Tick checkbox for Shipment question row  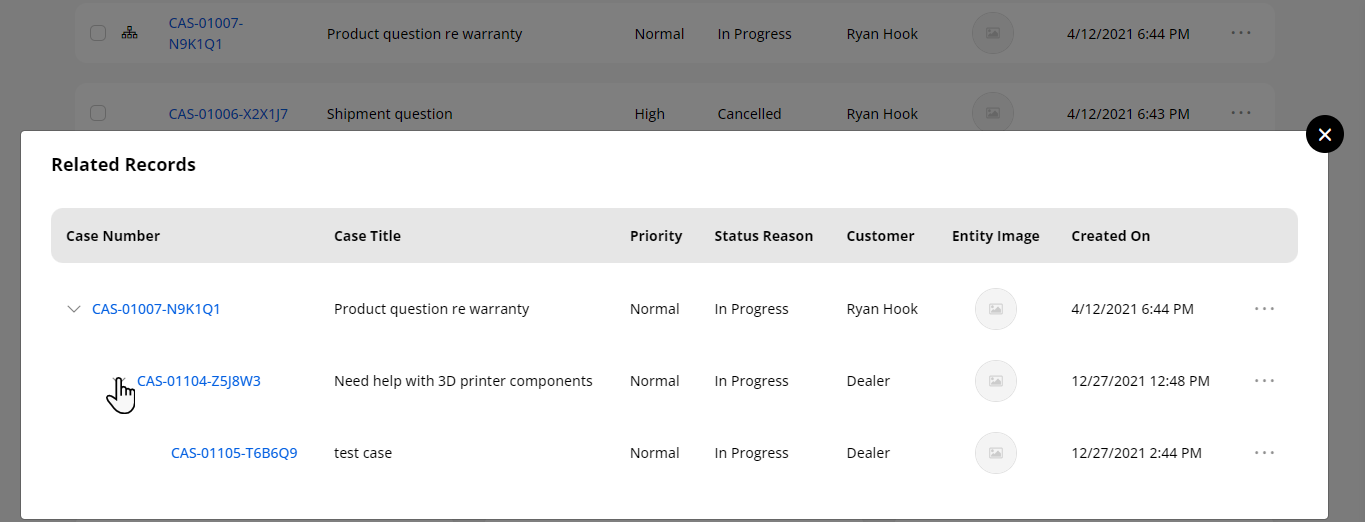pyautogui.click(x=98, y=113)
